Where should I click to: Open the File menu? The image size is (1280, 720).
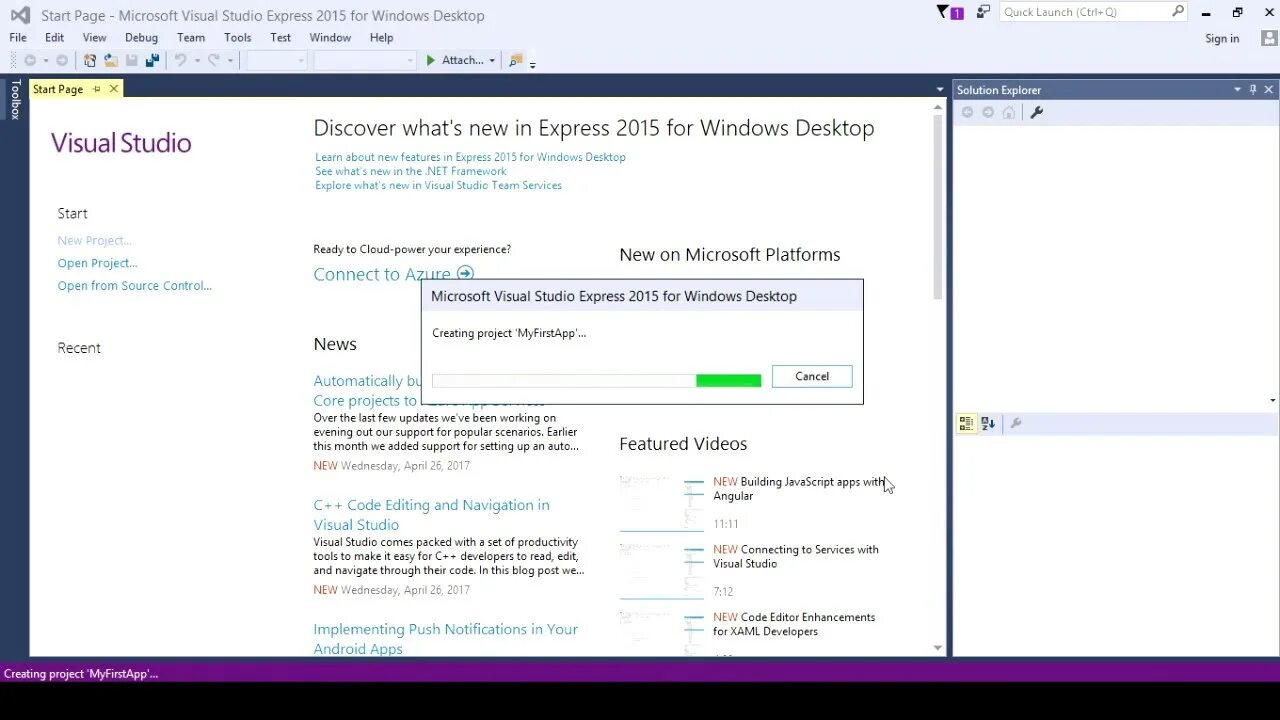(18, 38)
